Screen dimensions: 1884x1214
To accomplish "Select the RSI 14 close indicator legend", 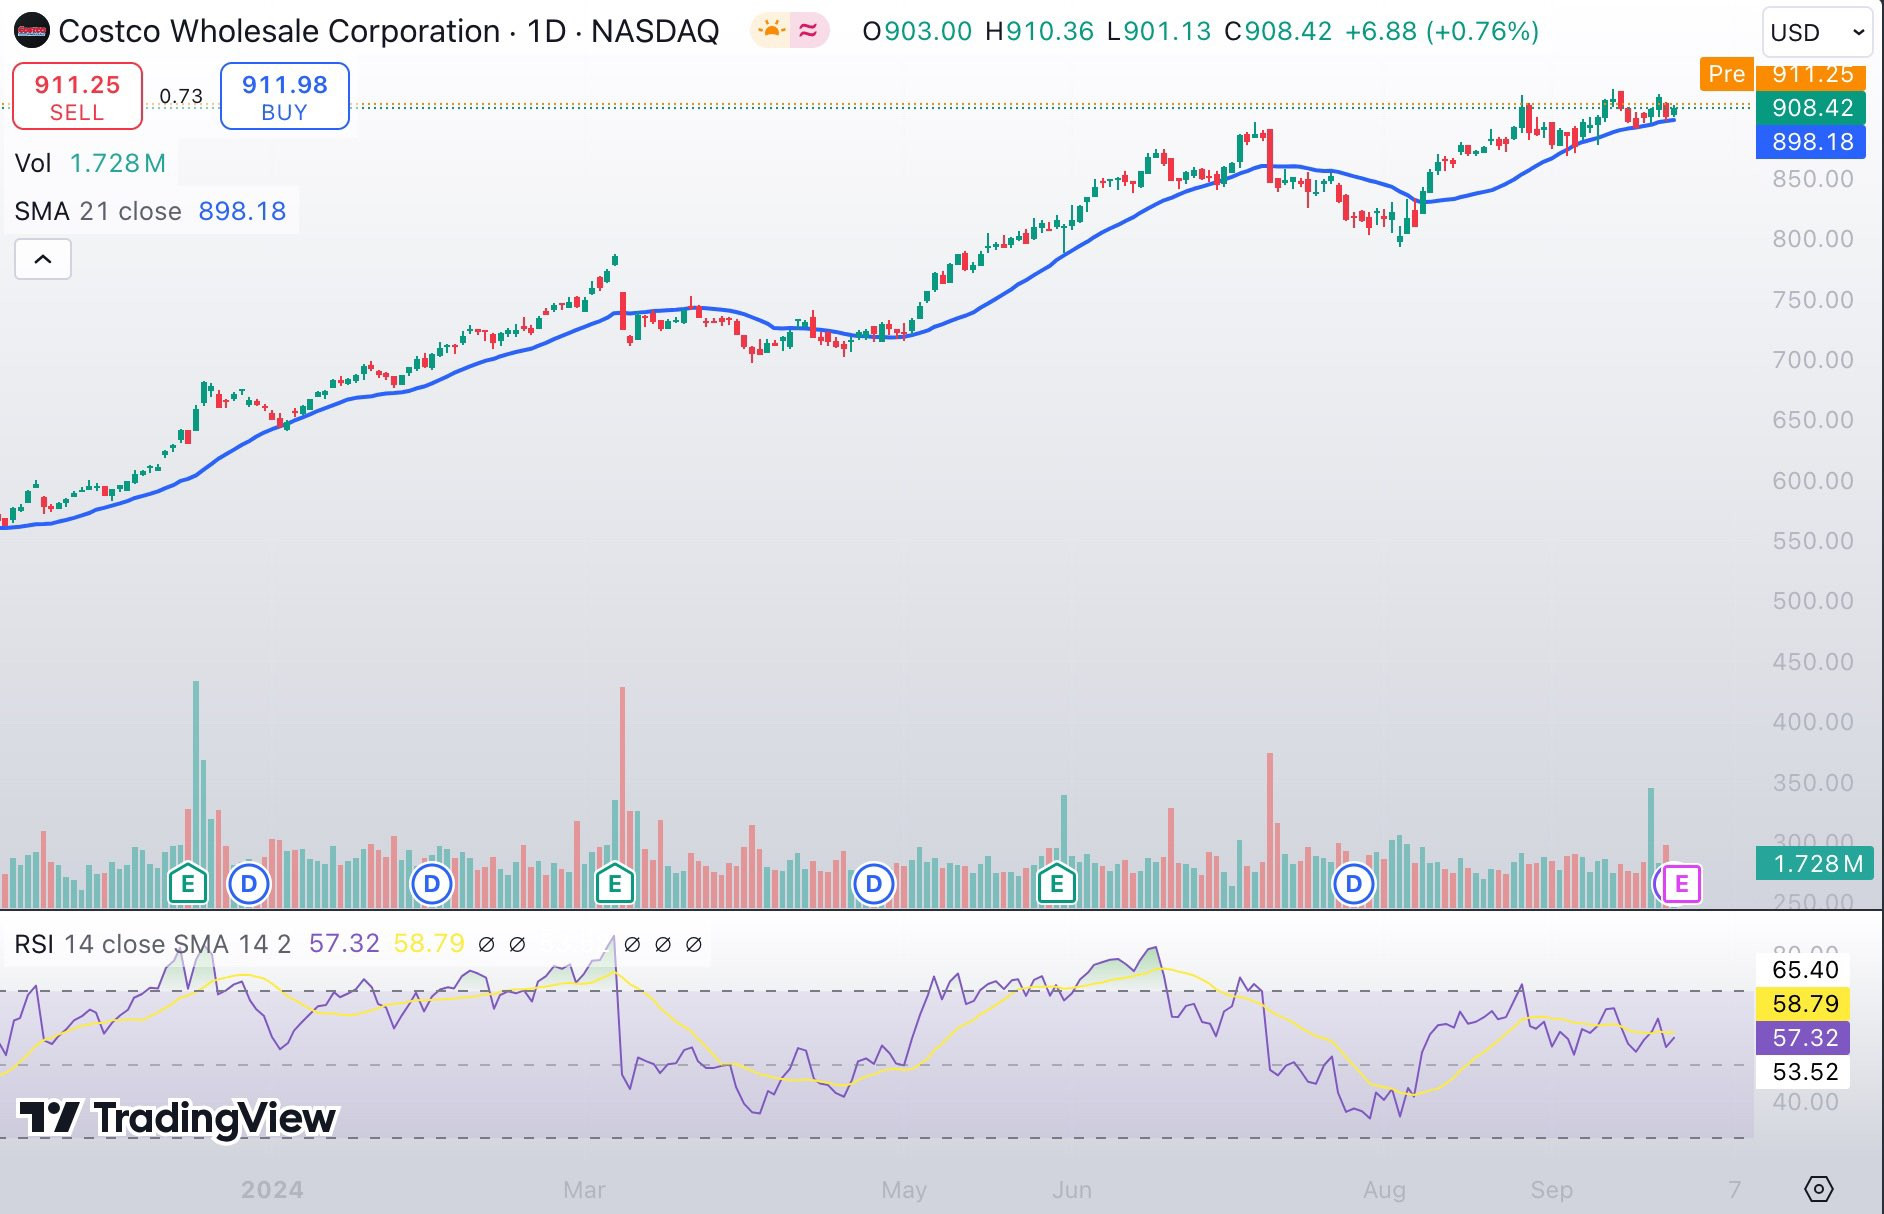I will [x=153, y=944].
